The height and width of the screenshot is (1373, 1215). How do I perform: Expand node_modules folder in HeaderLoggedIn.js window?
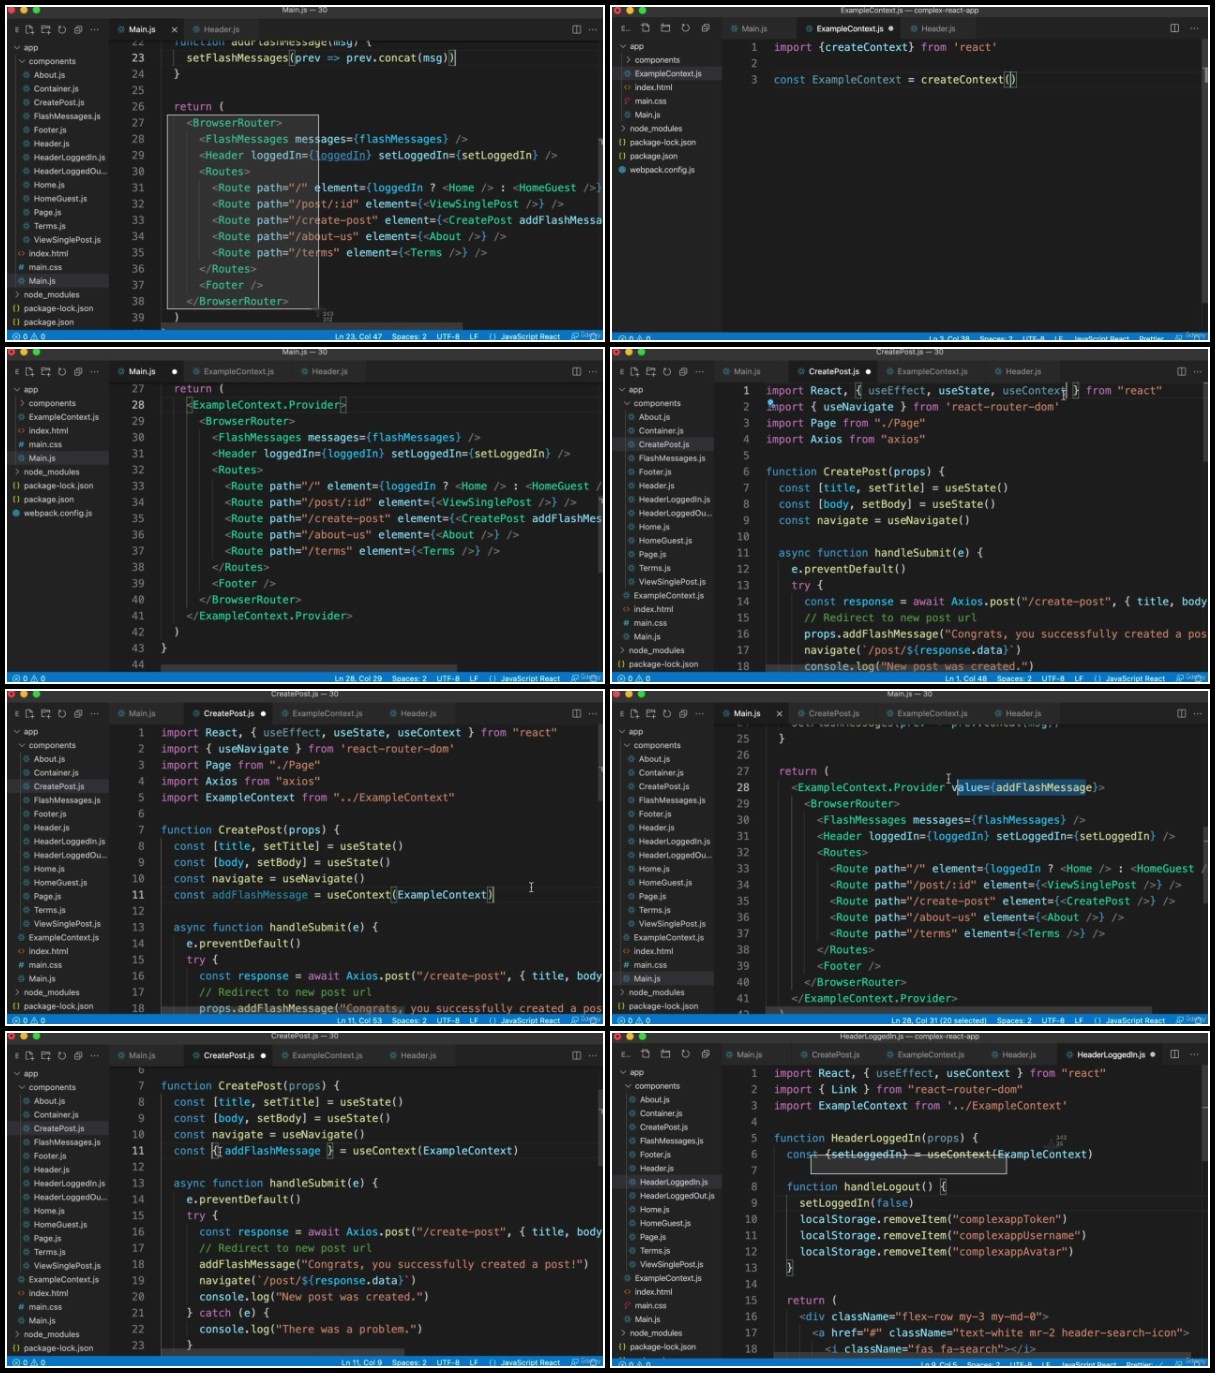656,1333
